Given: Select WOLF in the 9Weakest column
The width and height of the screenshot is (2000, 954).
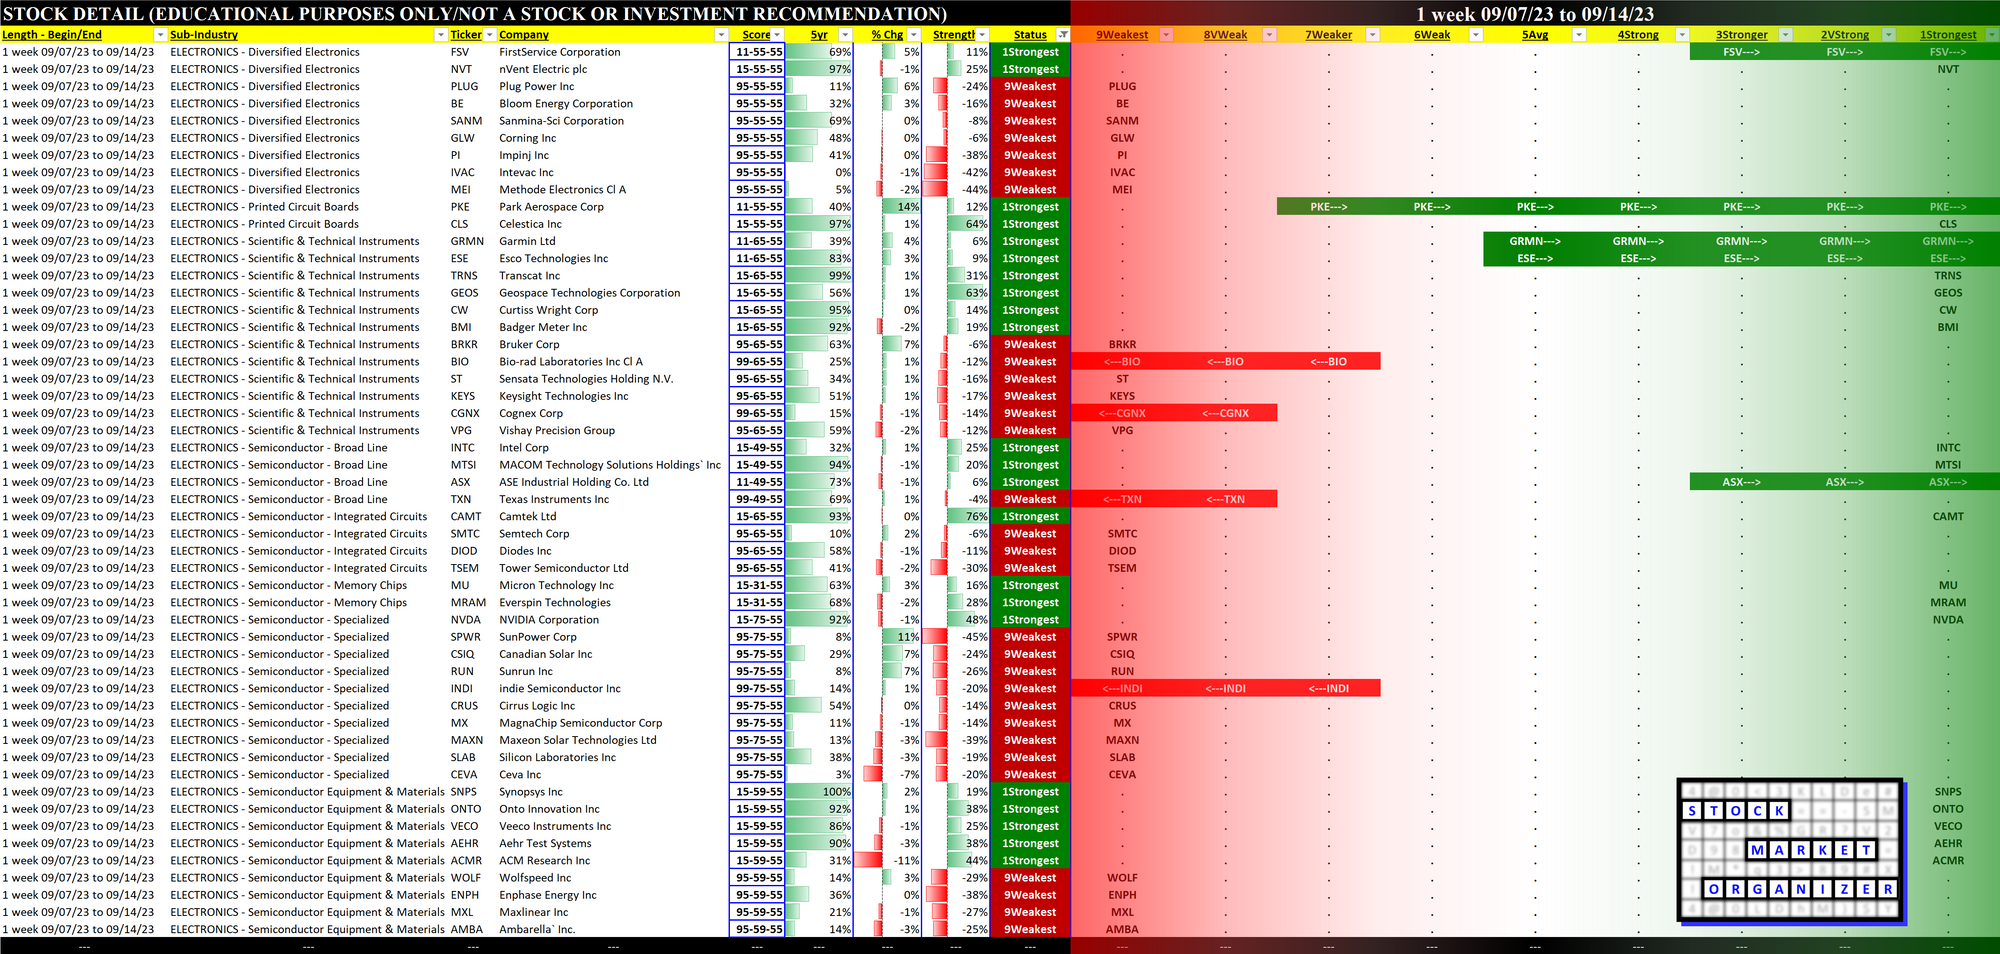Looking at the screenshot, I should (1122, 878).
